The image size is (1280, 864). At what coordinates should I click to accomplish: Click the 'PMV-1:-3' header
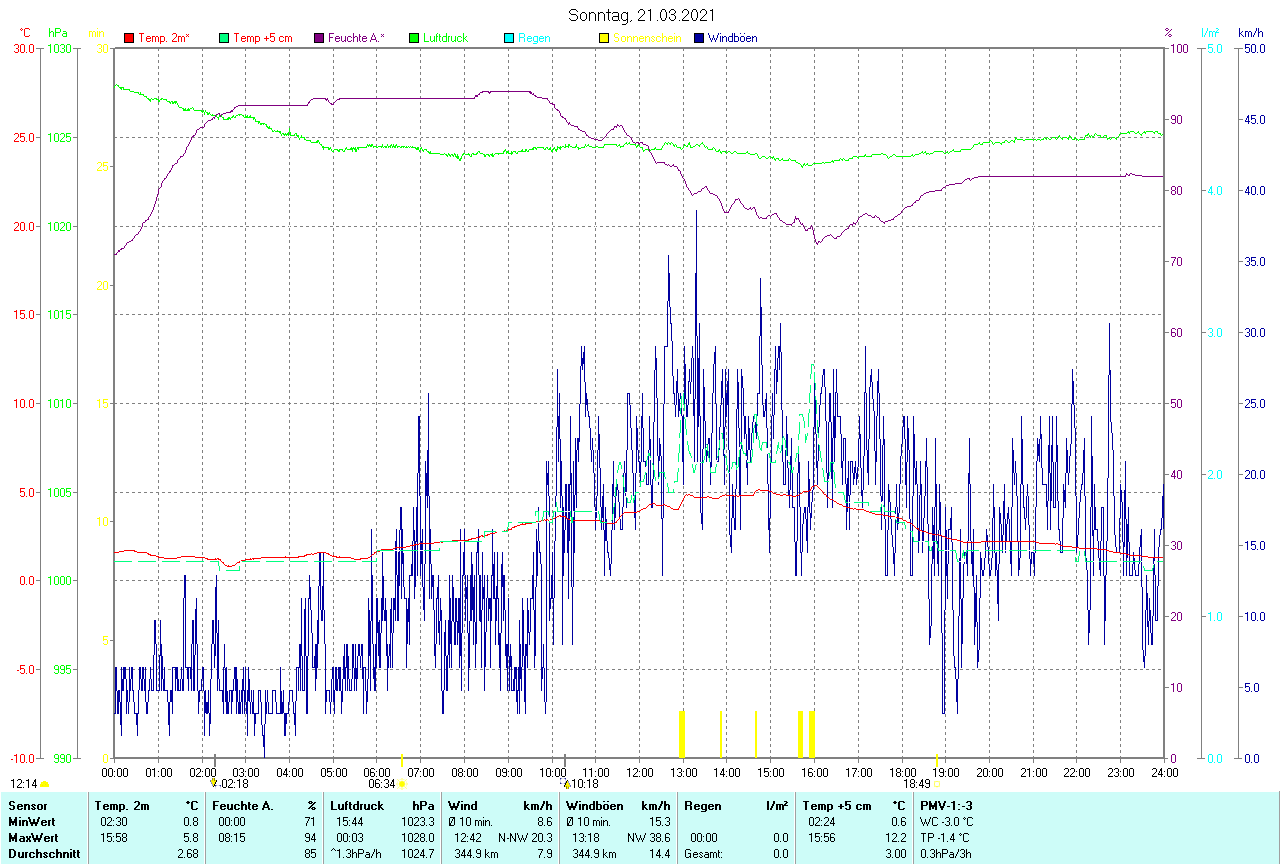pos(946,806)
